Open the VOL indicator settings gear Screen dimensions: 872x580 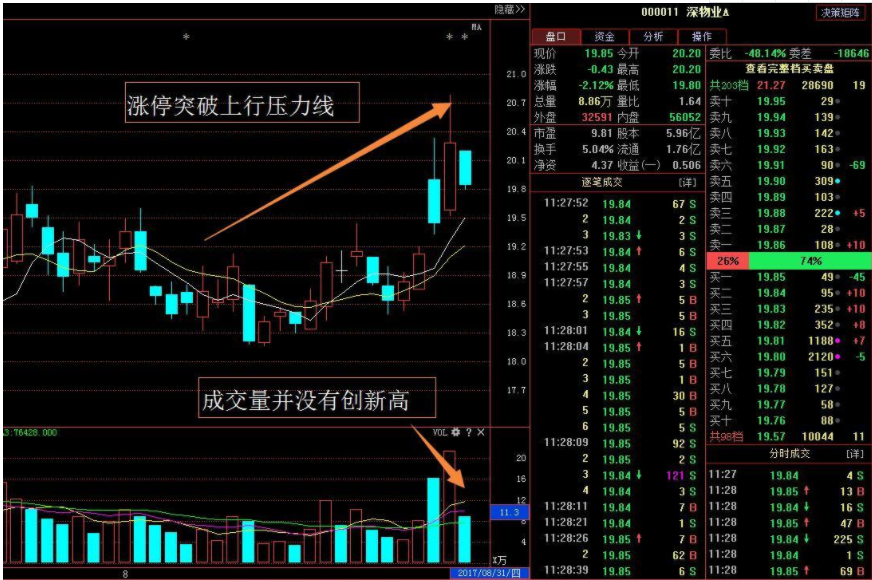[456, 433]
